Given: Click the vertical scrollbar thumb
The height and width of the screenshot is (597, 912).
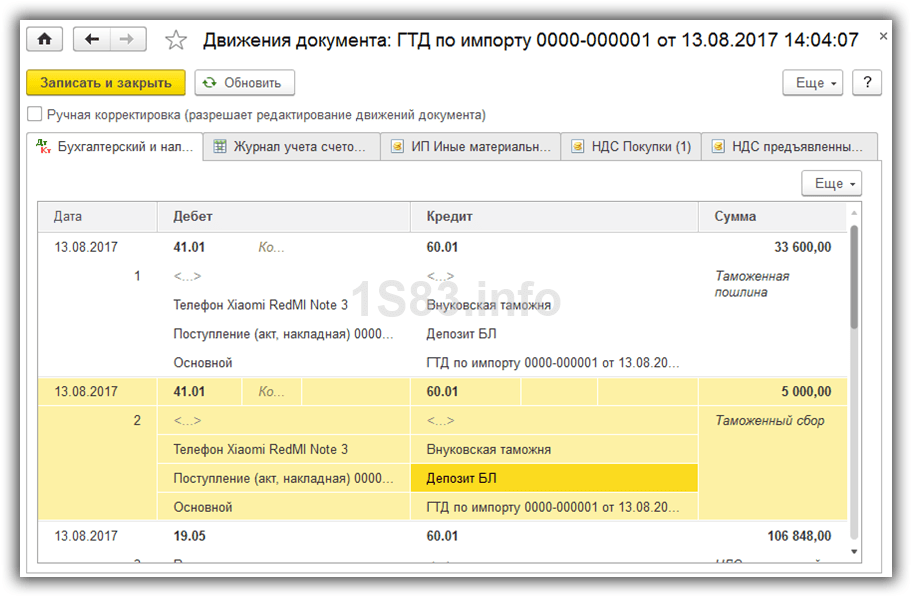Looking at the screenshot, I should 854,276.
